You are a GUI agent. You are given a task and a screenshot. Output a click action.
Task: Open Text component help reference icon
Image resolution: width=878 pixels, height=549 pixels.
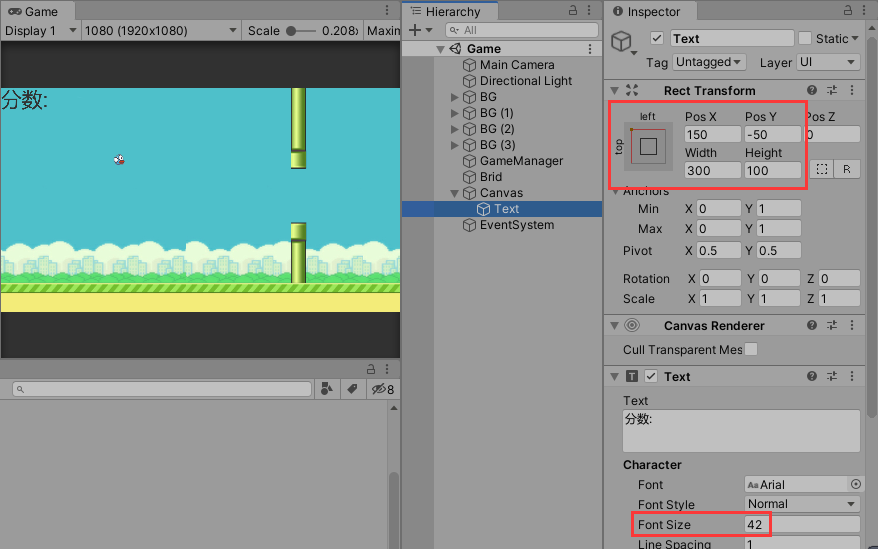click(812, 376)
